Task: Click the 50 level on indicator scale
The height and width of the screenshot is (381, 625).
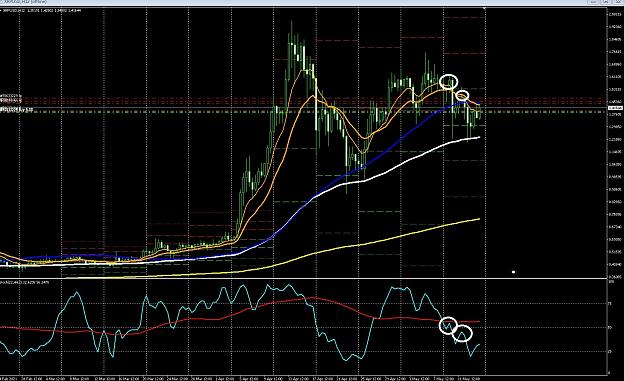Action: tap(610, 328)
